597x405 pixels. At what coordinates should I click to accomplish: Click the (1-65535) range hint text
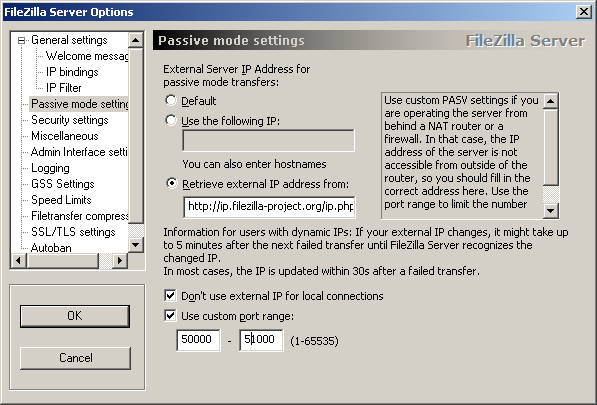point(314,341)
